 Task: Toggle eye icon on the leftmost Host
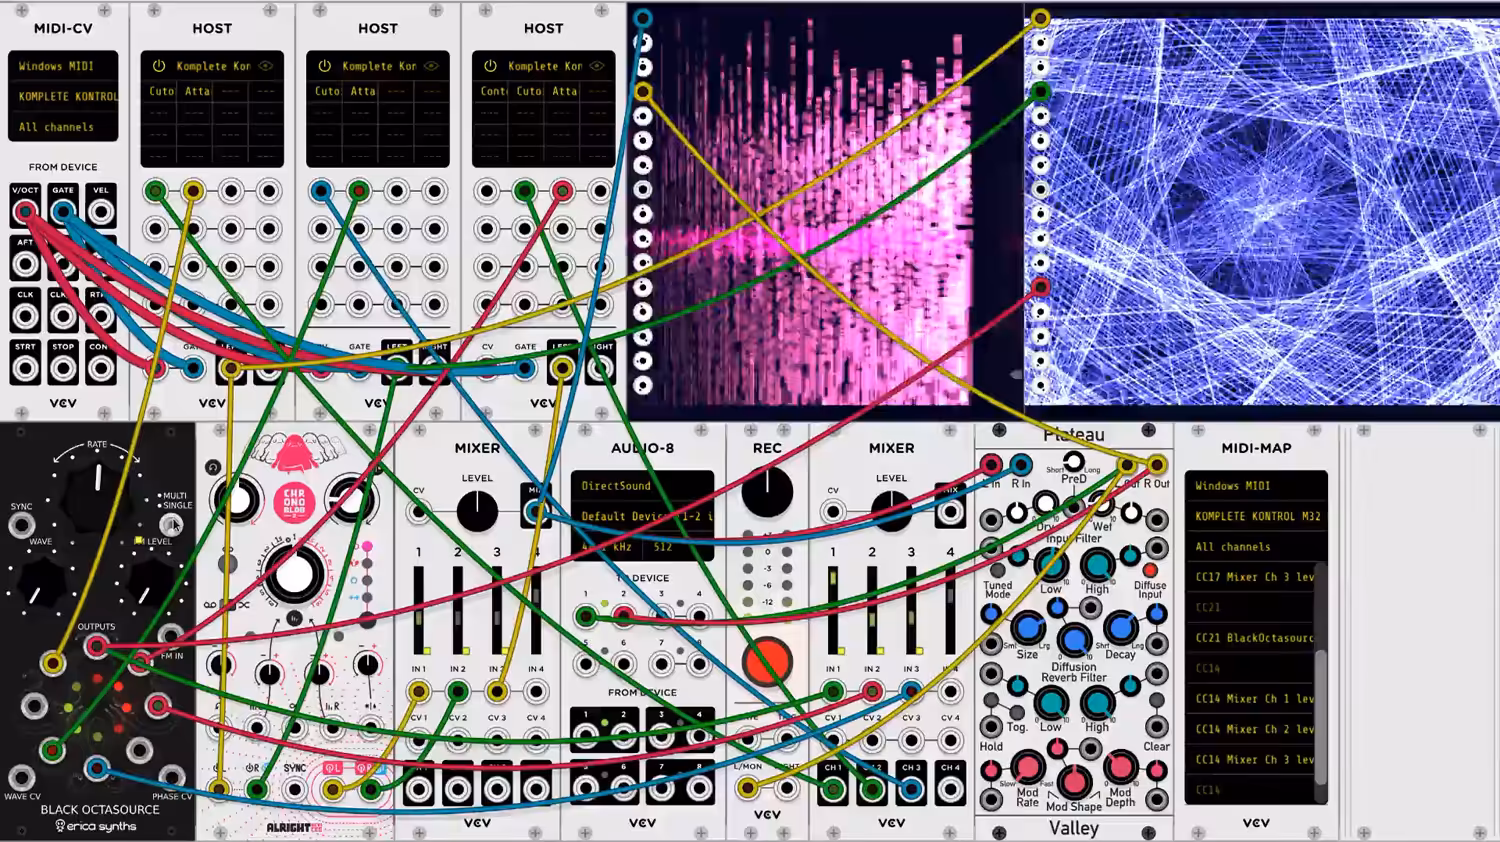click(x=266, y=66)
